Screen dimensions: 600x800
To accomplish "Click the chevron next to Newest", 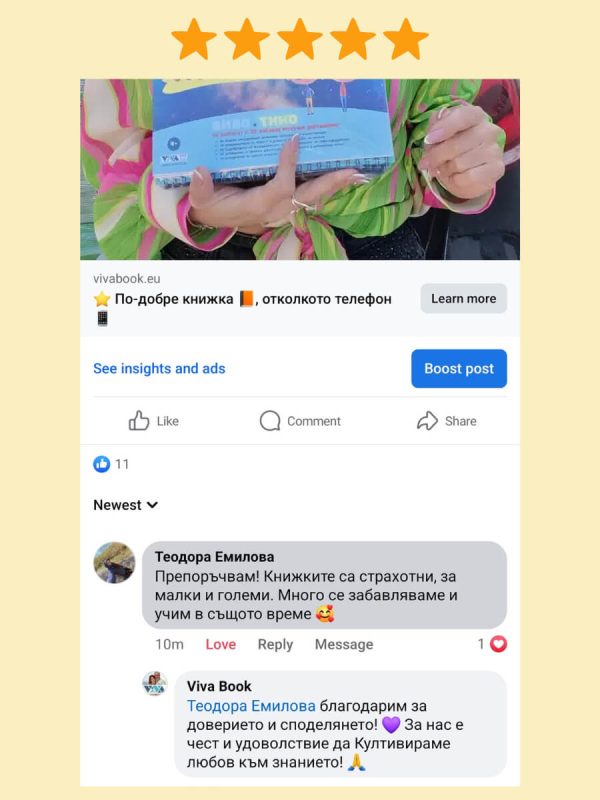I will point(152,505).
